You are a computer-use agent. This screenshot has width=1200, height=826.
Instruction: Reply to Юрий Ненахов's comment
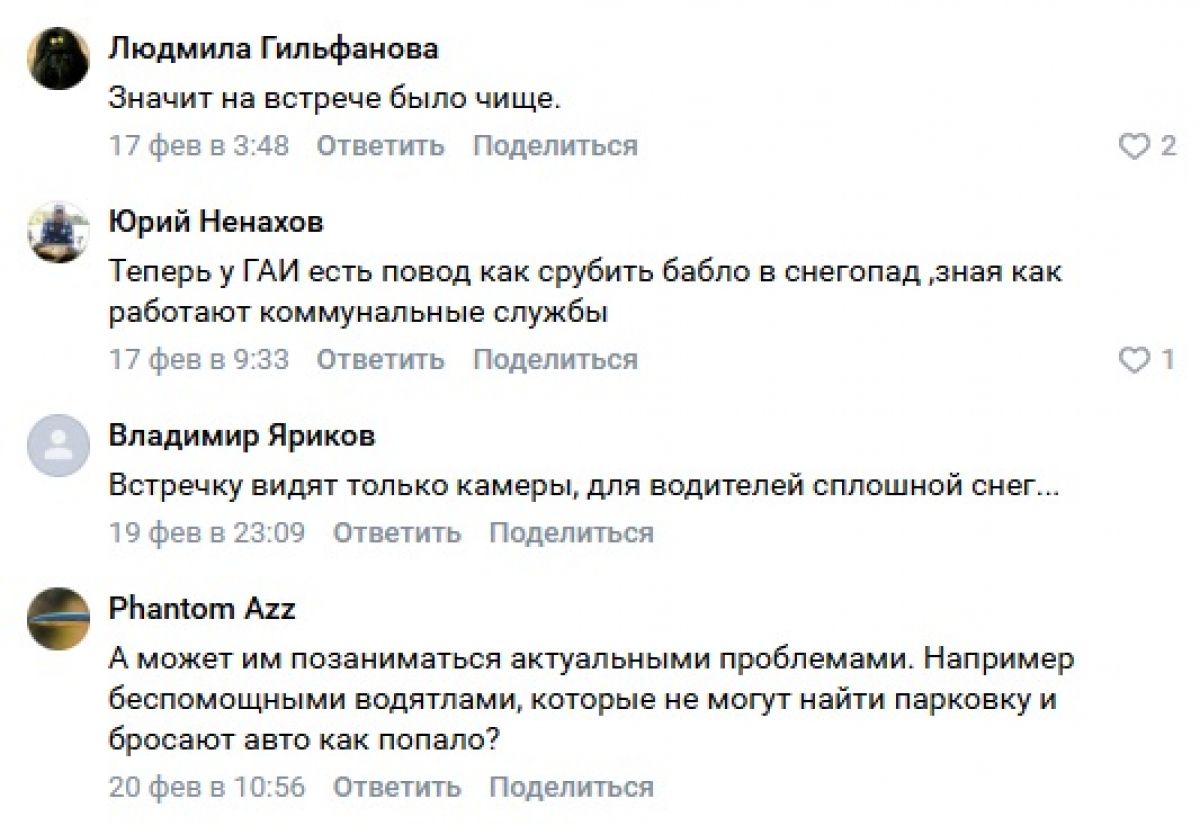pos(380,359)
